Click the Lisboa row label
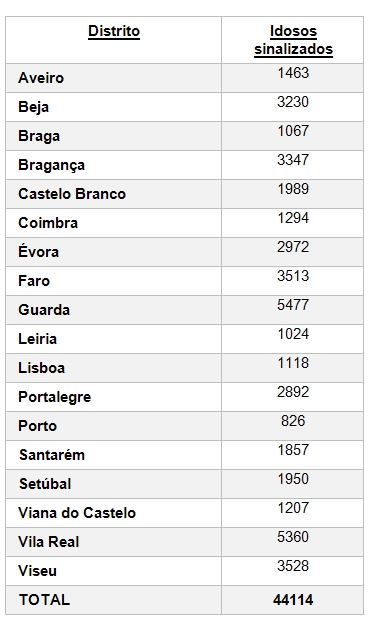This screenshot has height=625, width=374. point(41,368)
